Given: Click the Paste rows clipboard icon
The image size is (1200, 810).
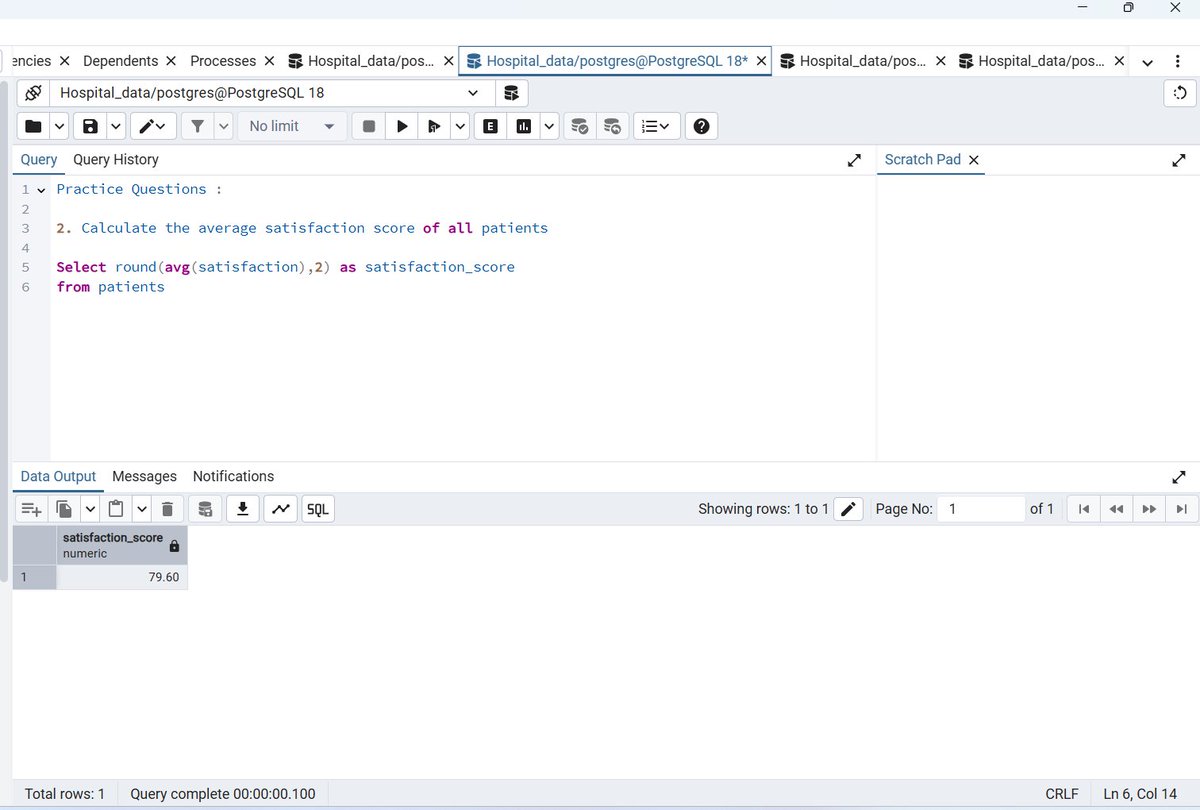Looking at the screenshot, I should pos(116,509).
